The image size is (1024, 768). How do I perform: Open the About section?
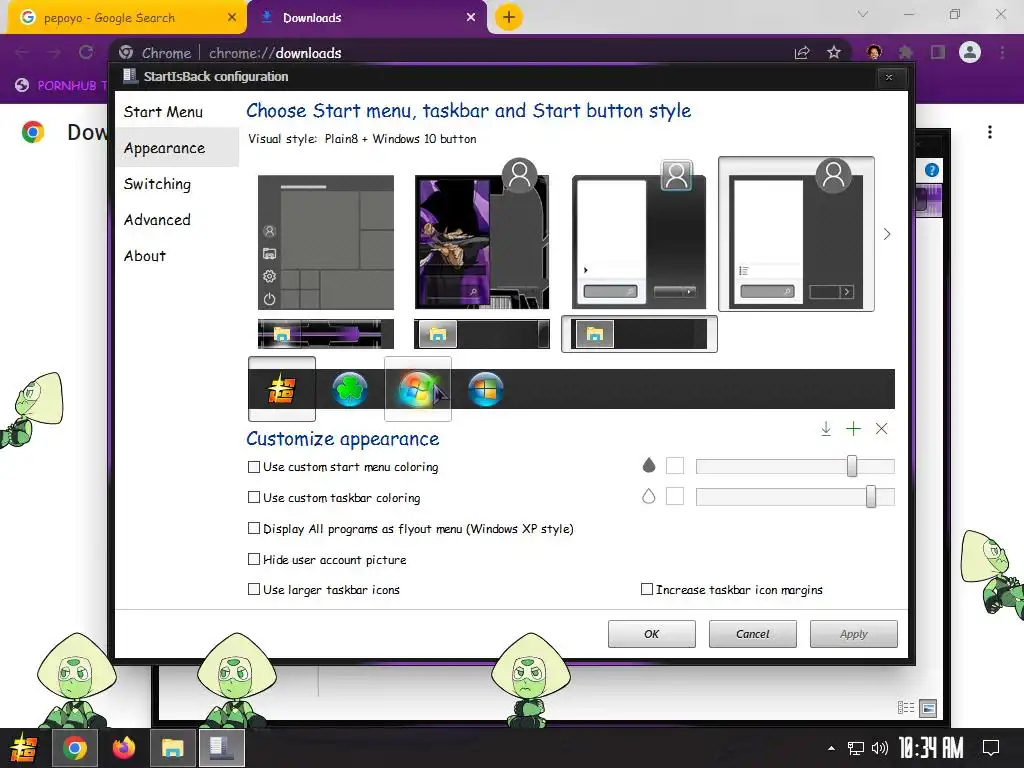point(145,256)
